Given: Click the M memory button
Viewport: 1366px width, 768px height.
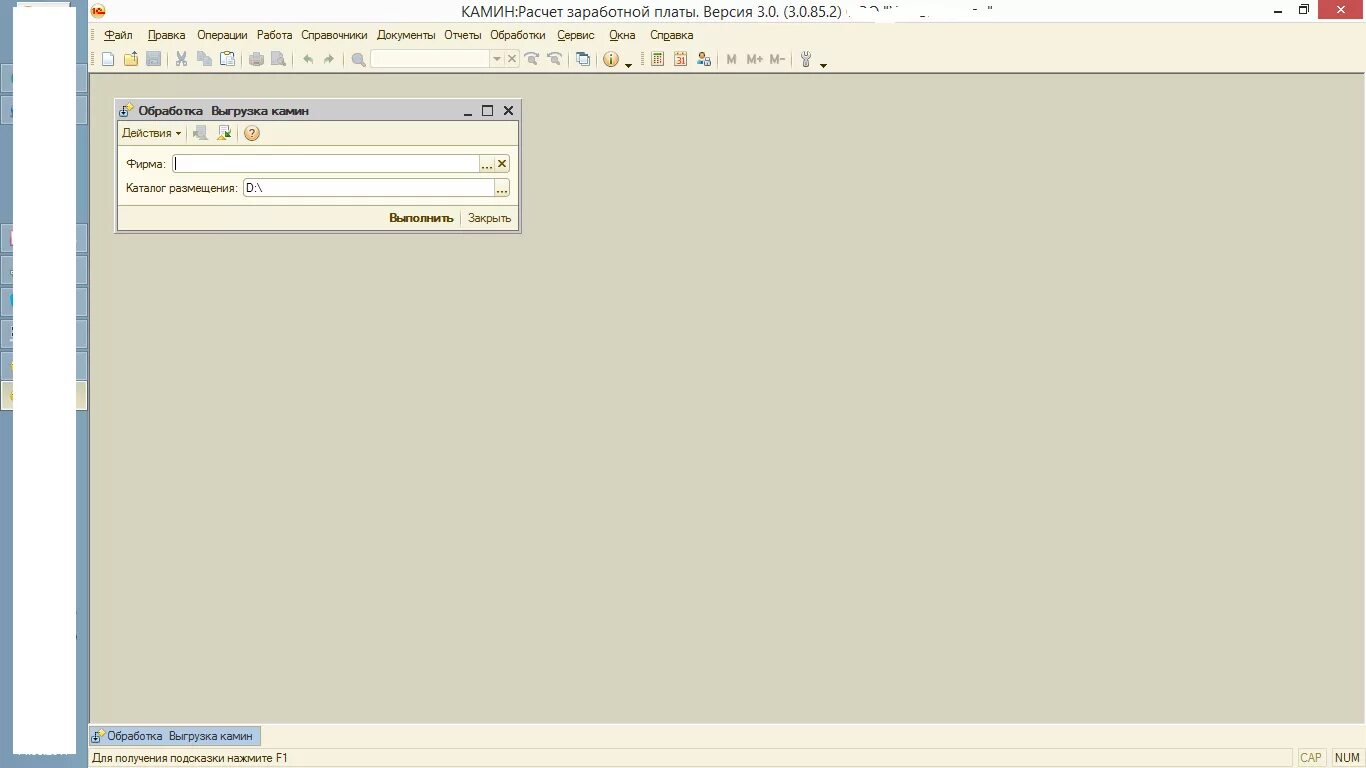Looking at the screenshot, I should 731,59.
